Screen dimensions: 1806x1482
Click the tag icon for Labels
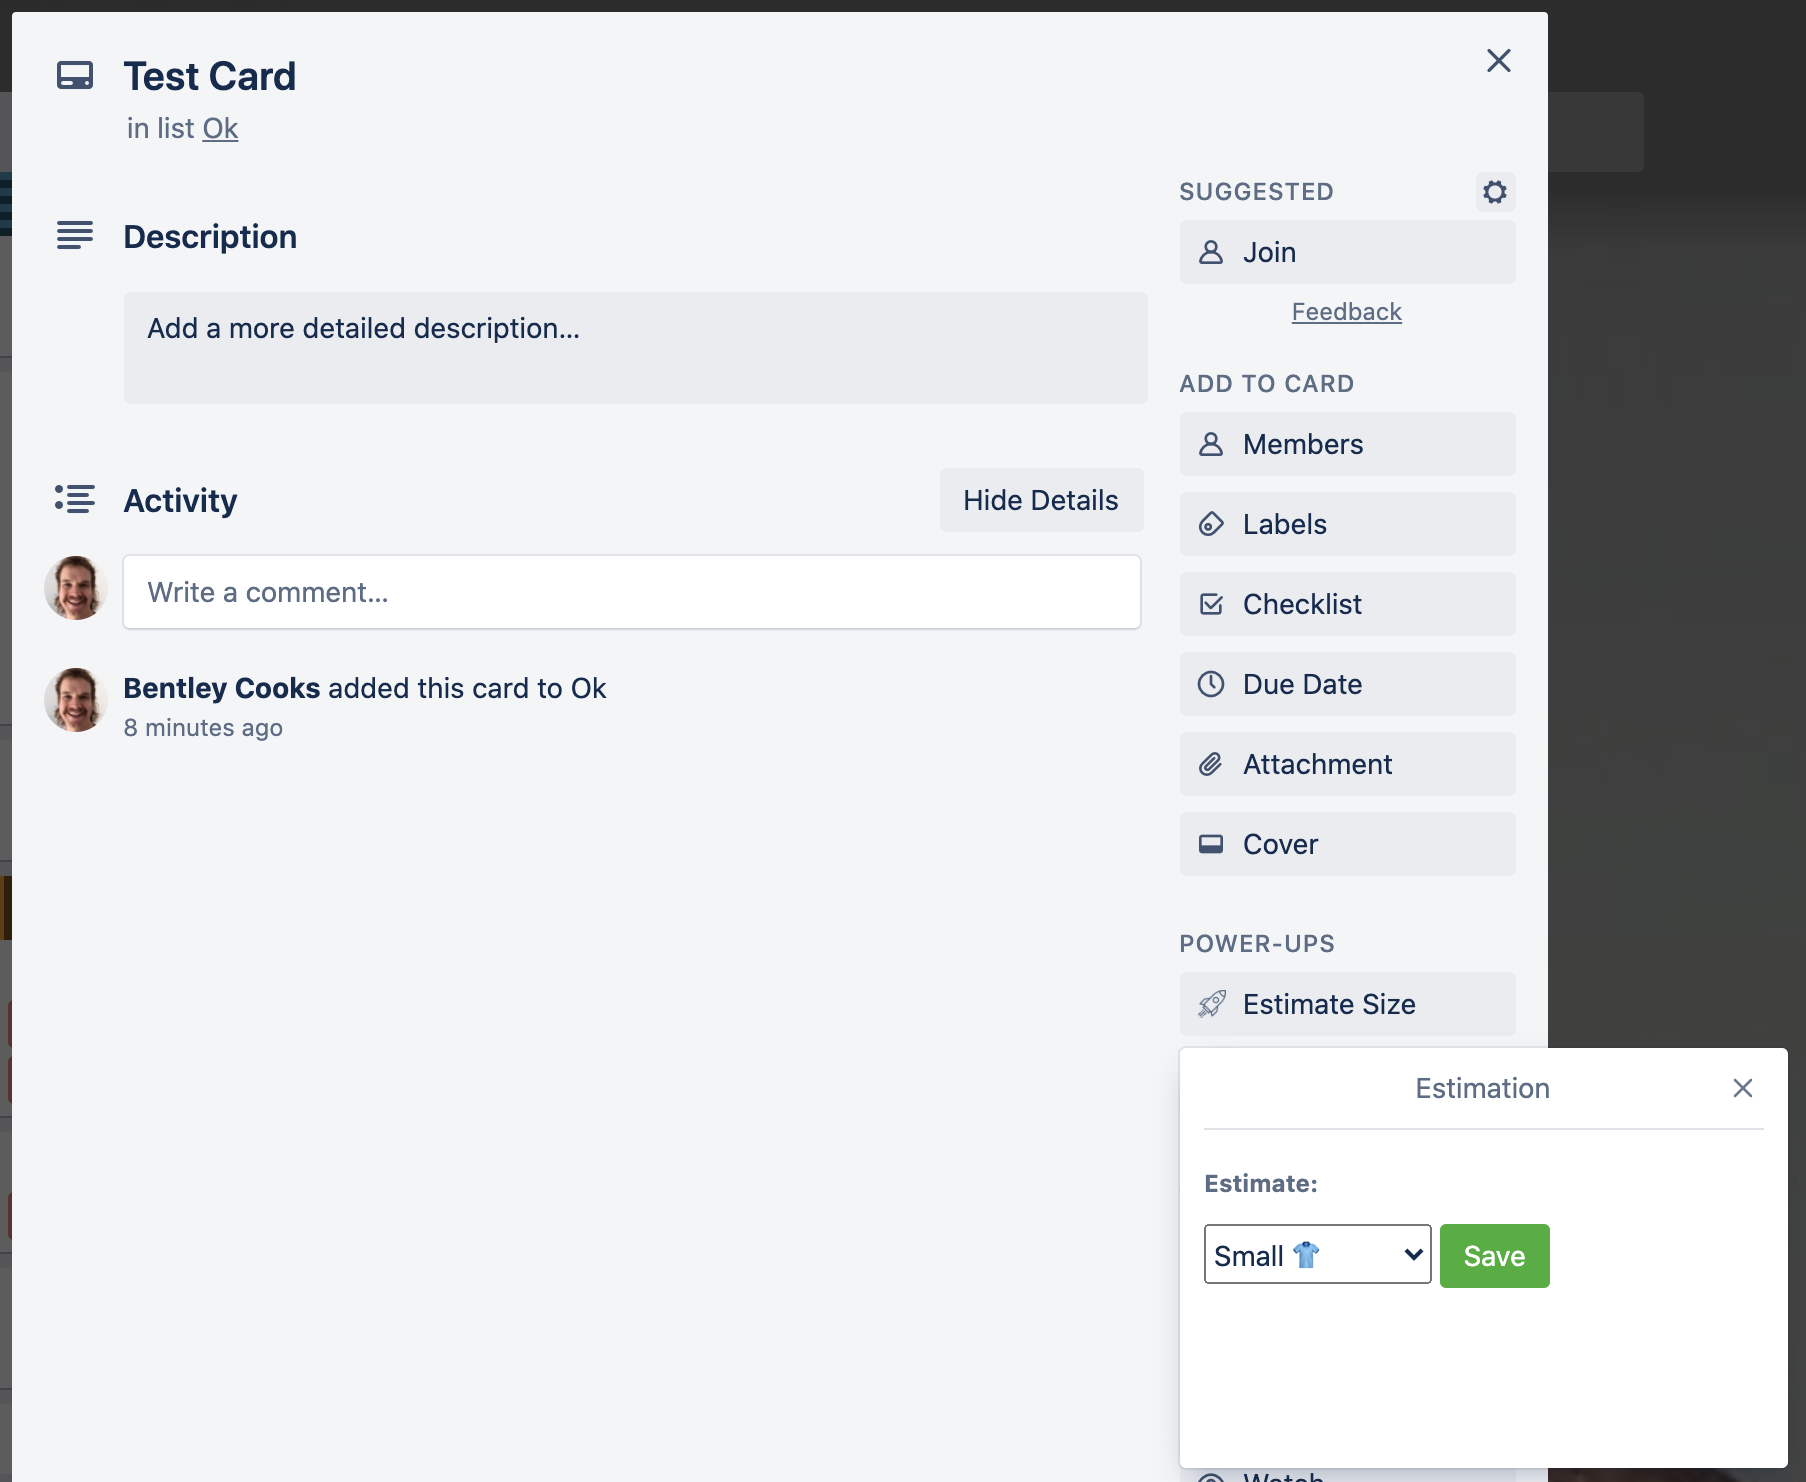click(1211, 524)
